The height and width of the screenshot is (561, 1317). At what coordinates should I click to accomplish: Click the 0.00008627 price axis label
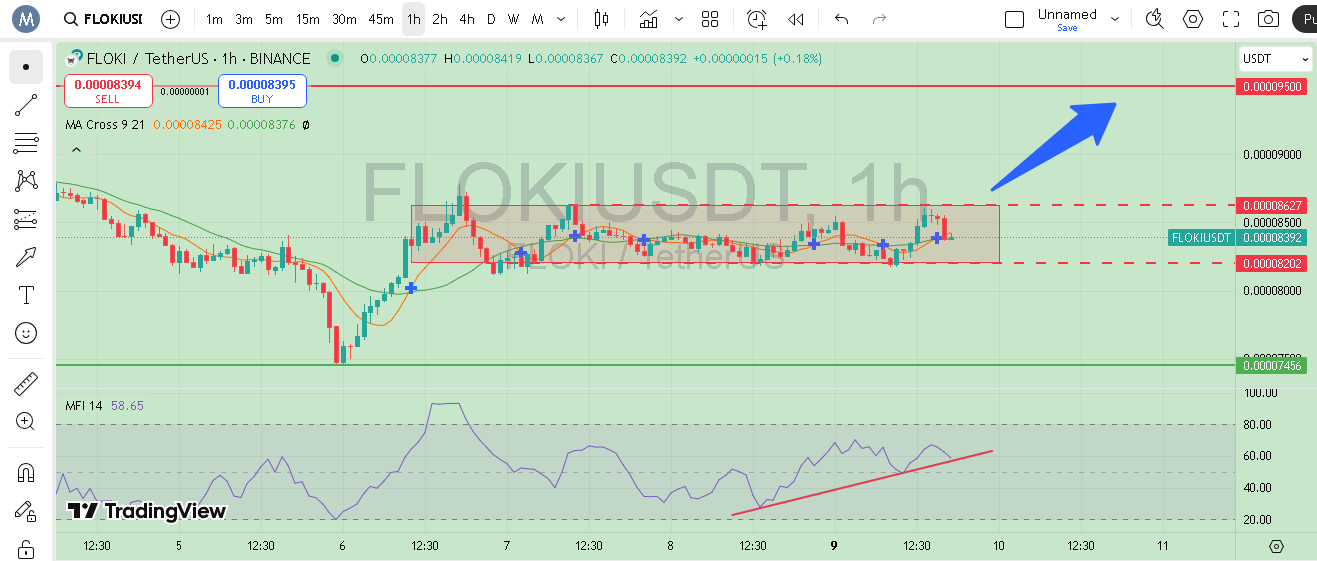[1272, 205]
